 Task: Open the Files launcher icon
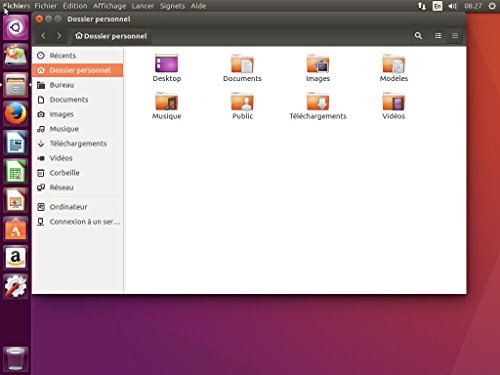[x=15, y=85]
